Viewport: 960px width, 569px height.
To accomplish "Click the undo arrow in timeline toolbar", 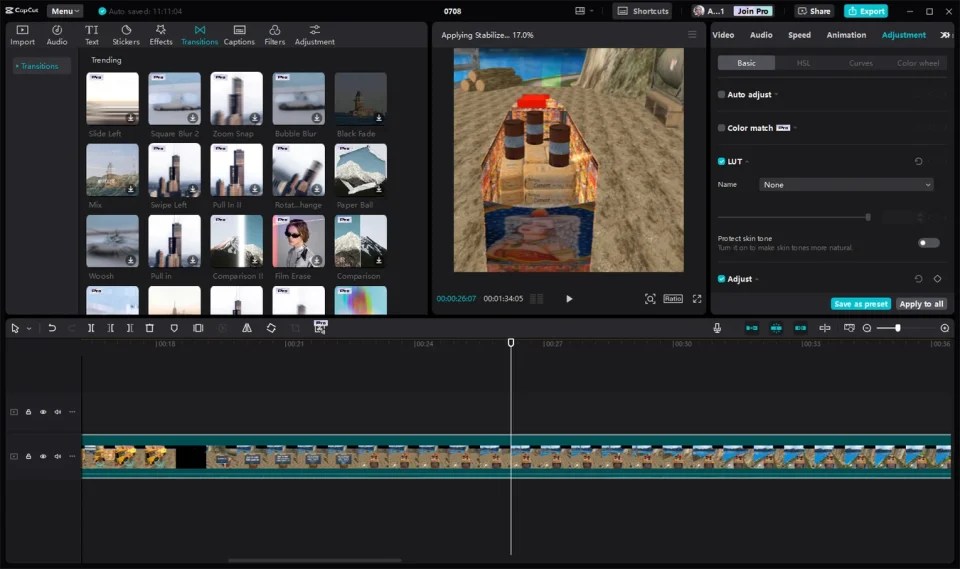I will click(52, 328).
